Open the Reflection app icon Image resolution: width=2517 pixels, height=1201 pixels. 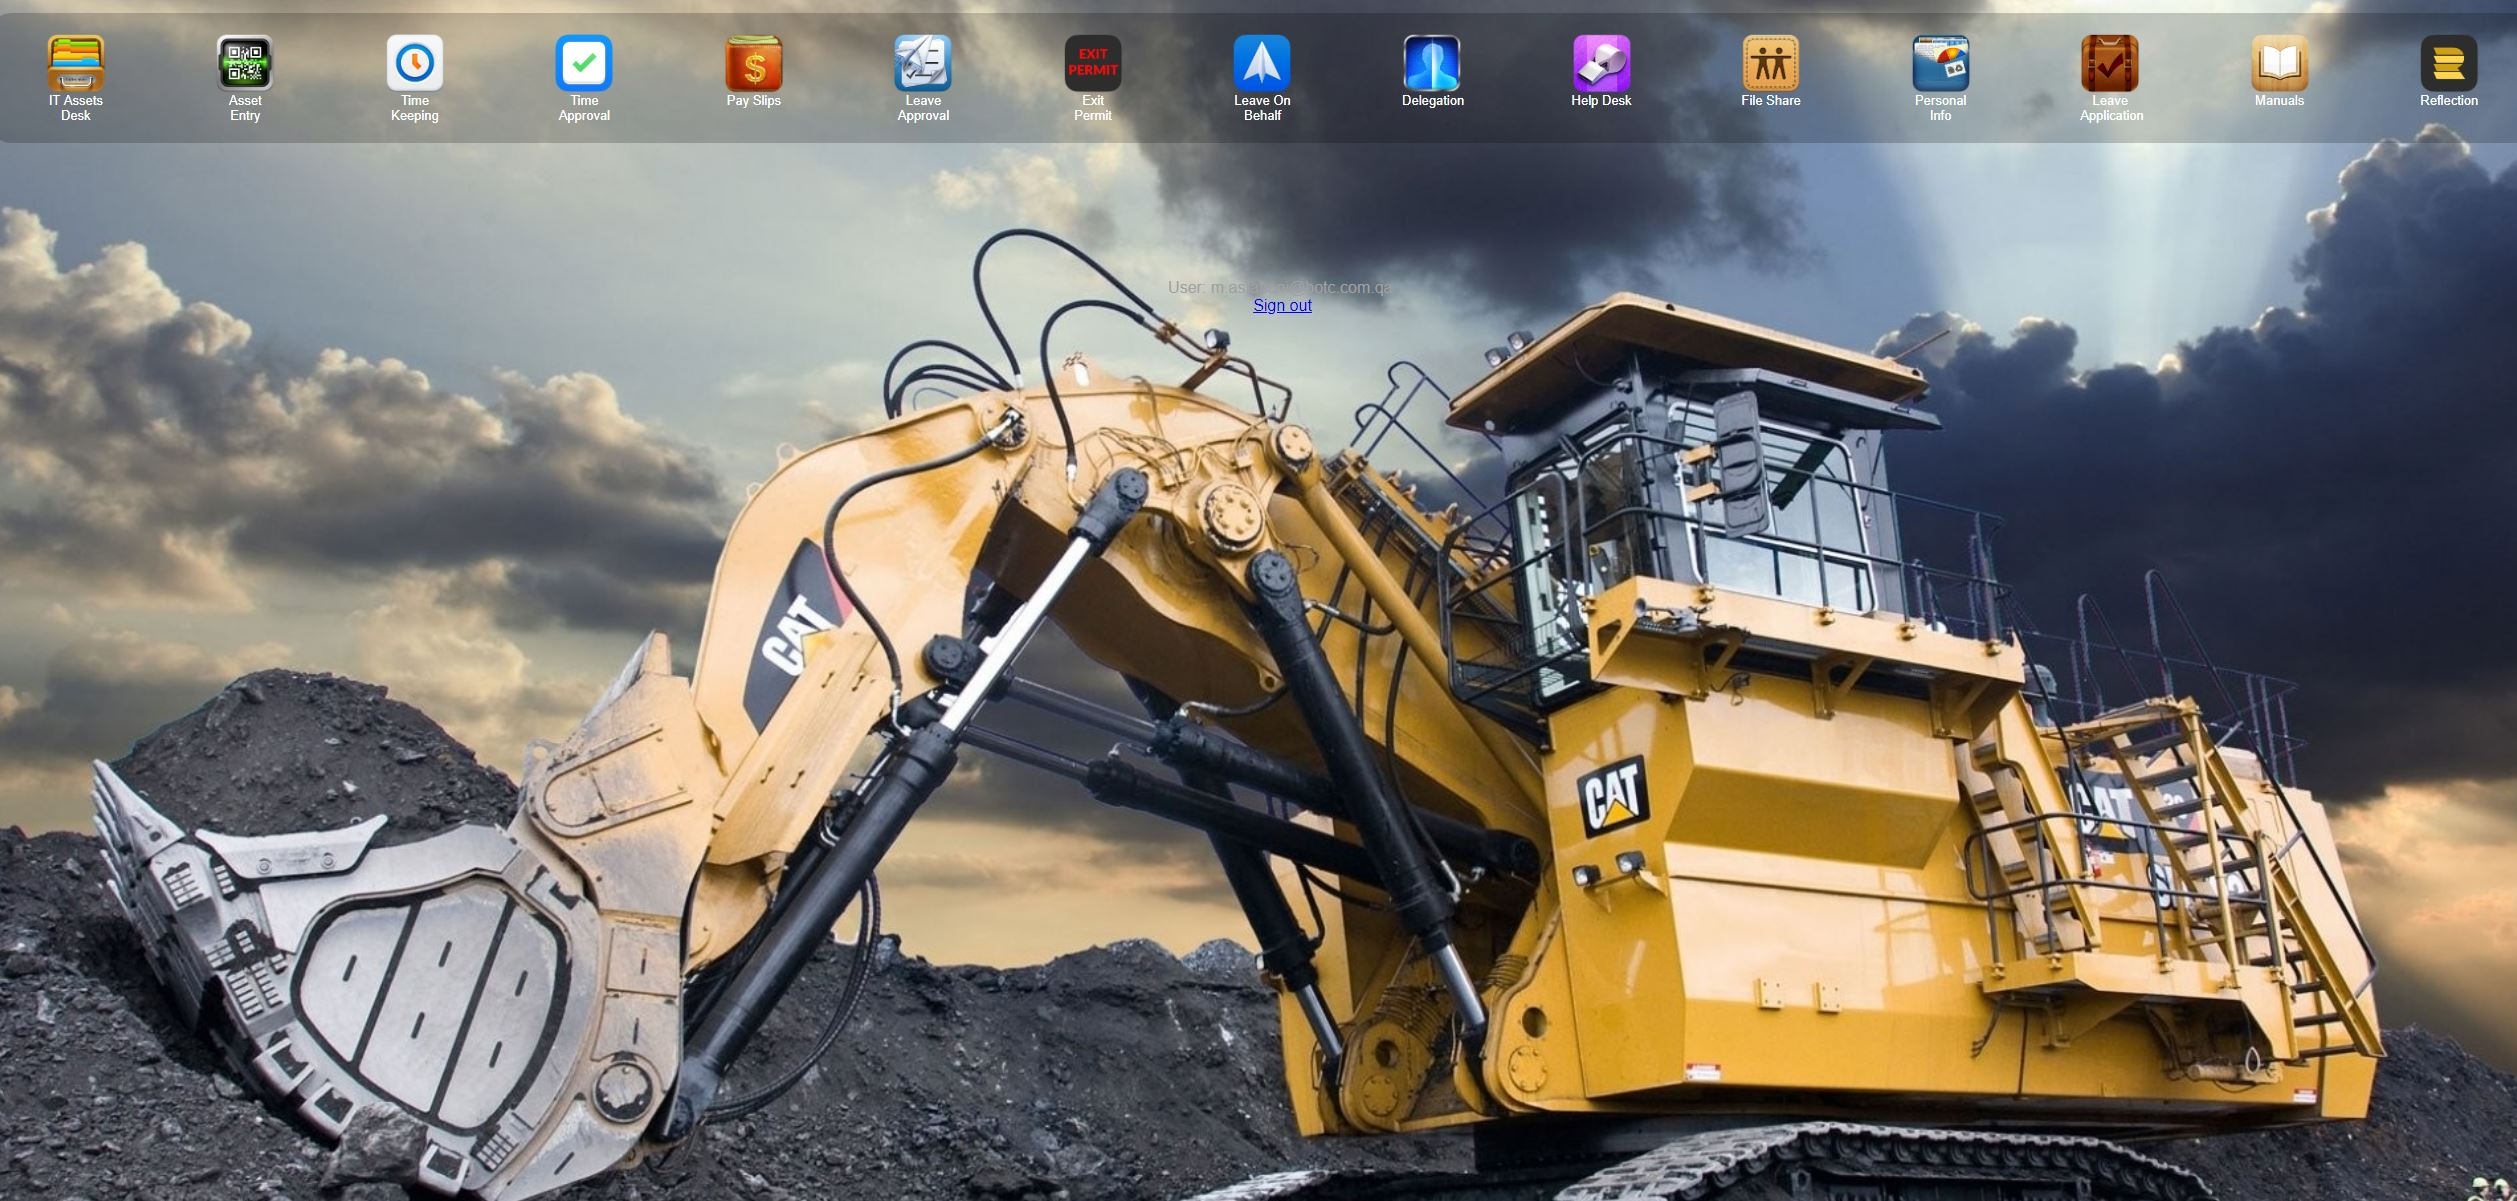coord(2449,63)
